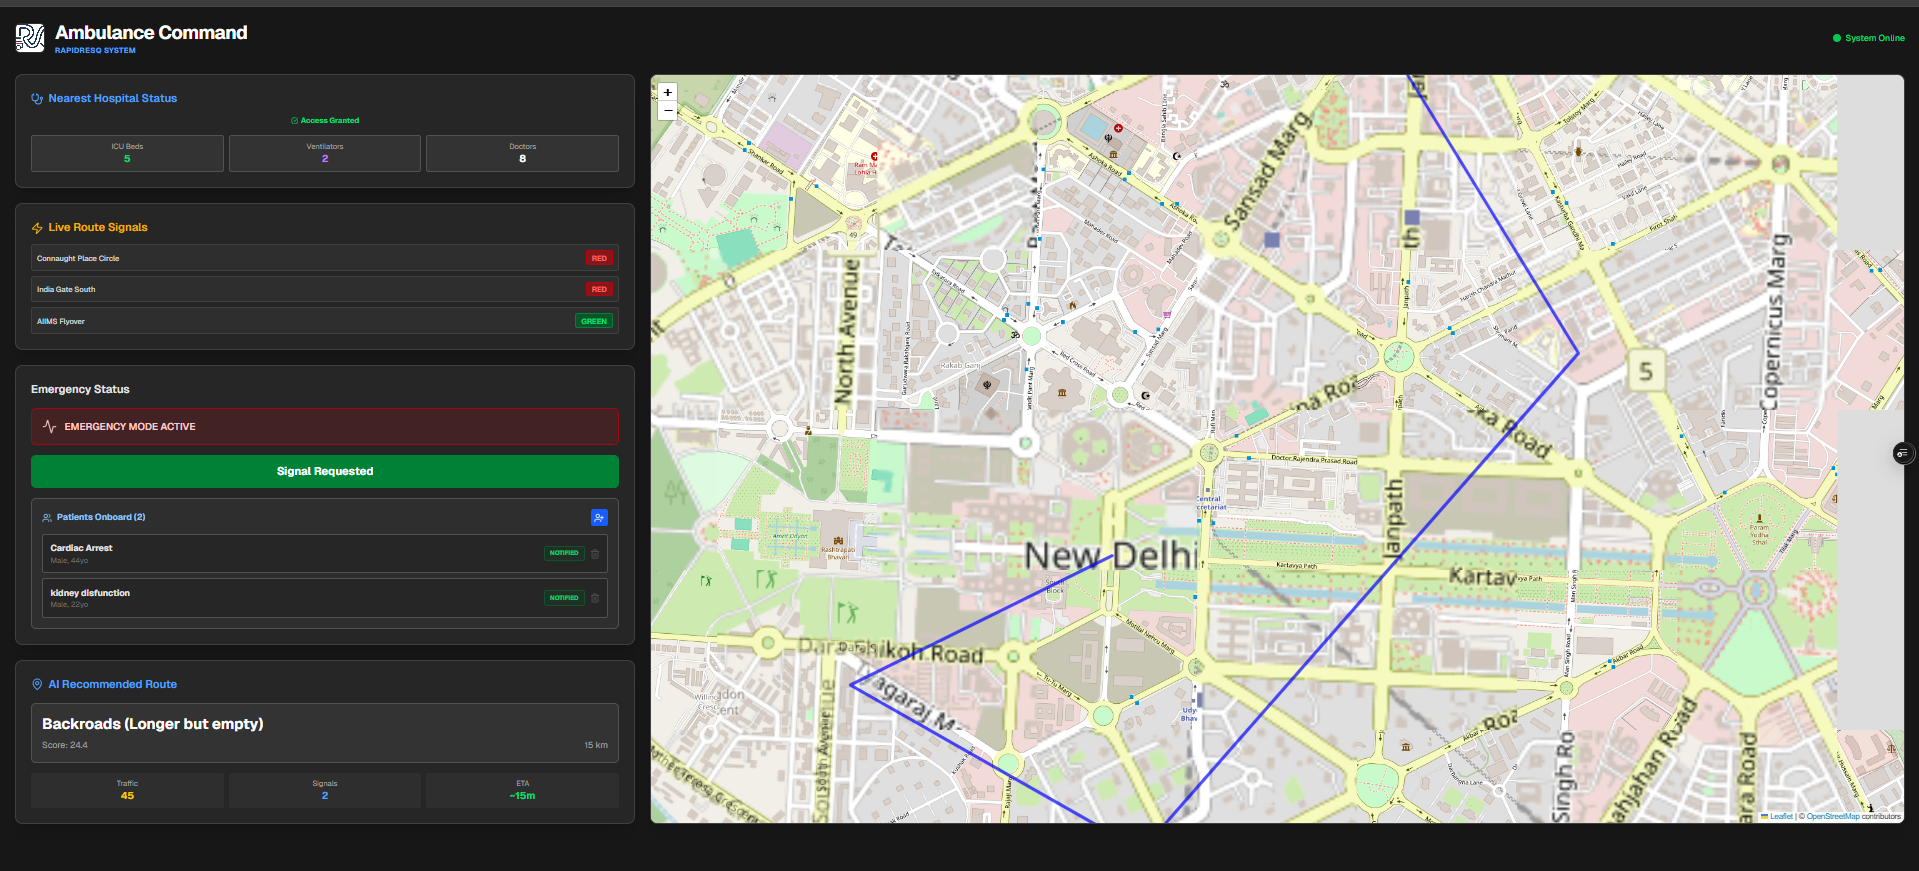Click the AI Recommended Route pin icon
Image resolution: width=1919 pixels, height=871 pixels.
click(x=37, y=684)
